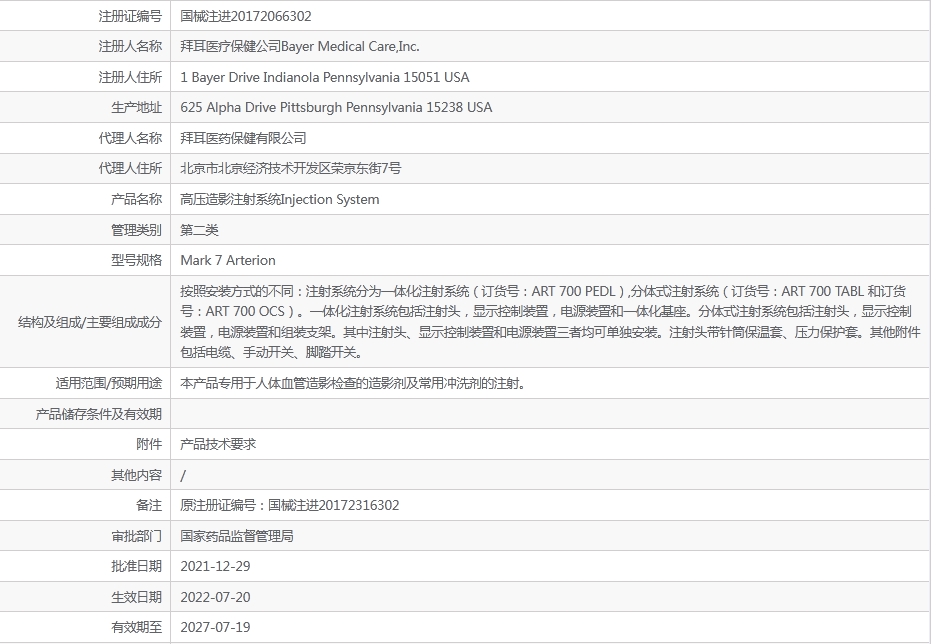Select approval date 2021-12-29
The width and height of the screenshot is (938, 644).
pyautogui.click(x=215, y=566)
